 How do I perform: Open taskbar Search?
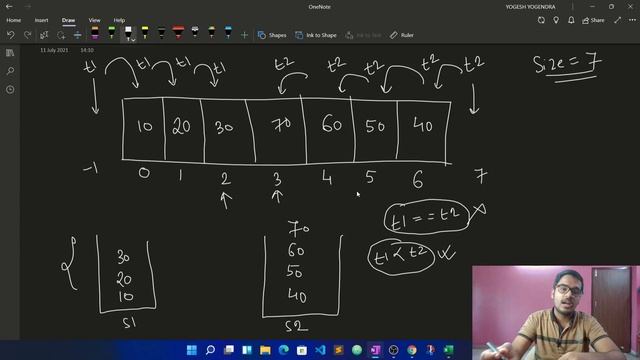(x=210, y=350)
